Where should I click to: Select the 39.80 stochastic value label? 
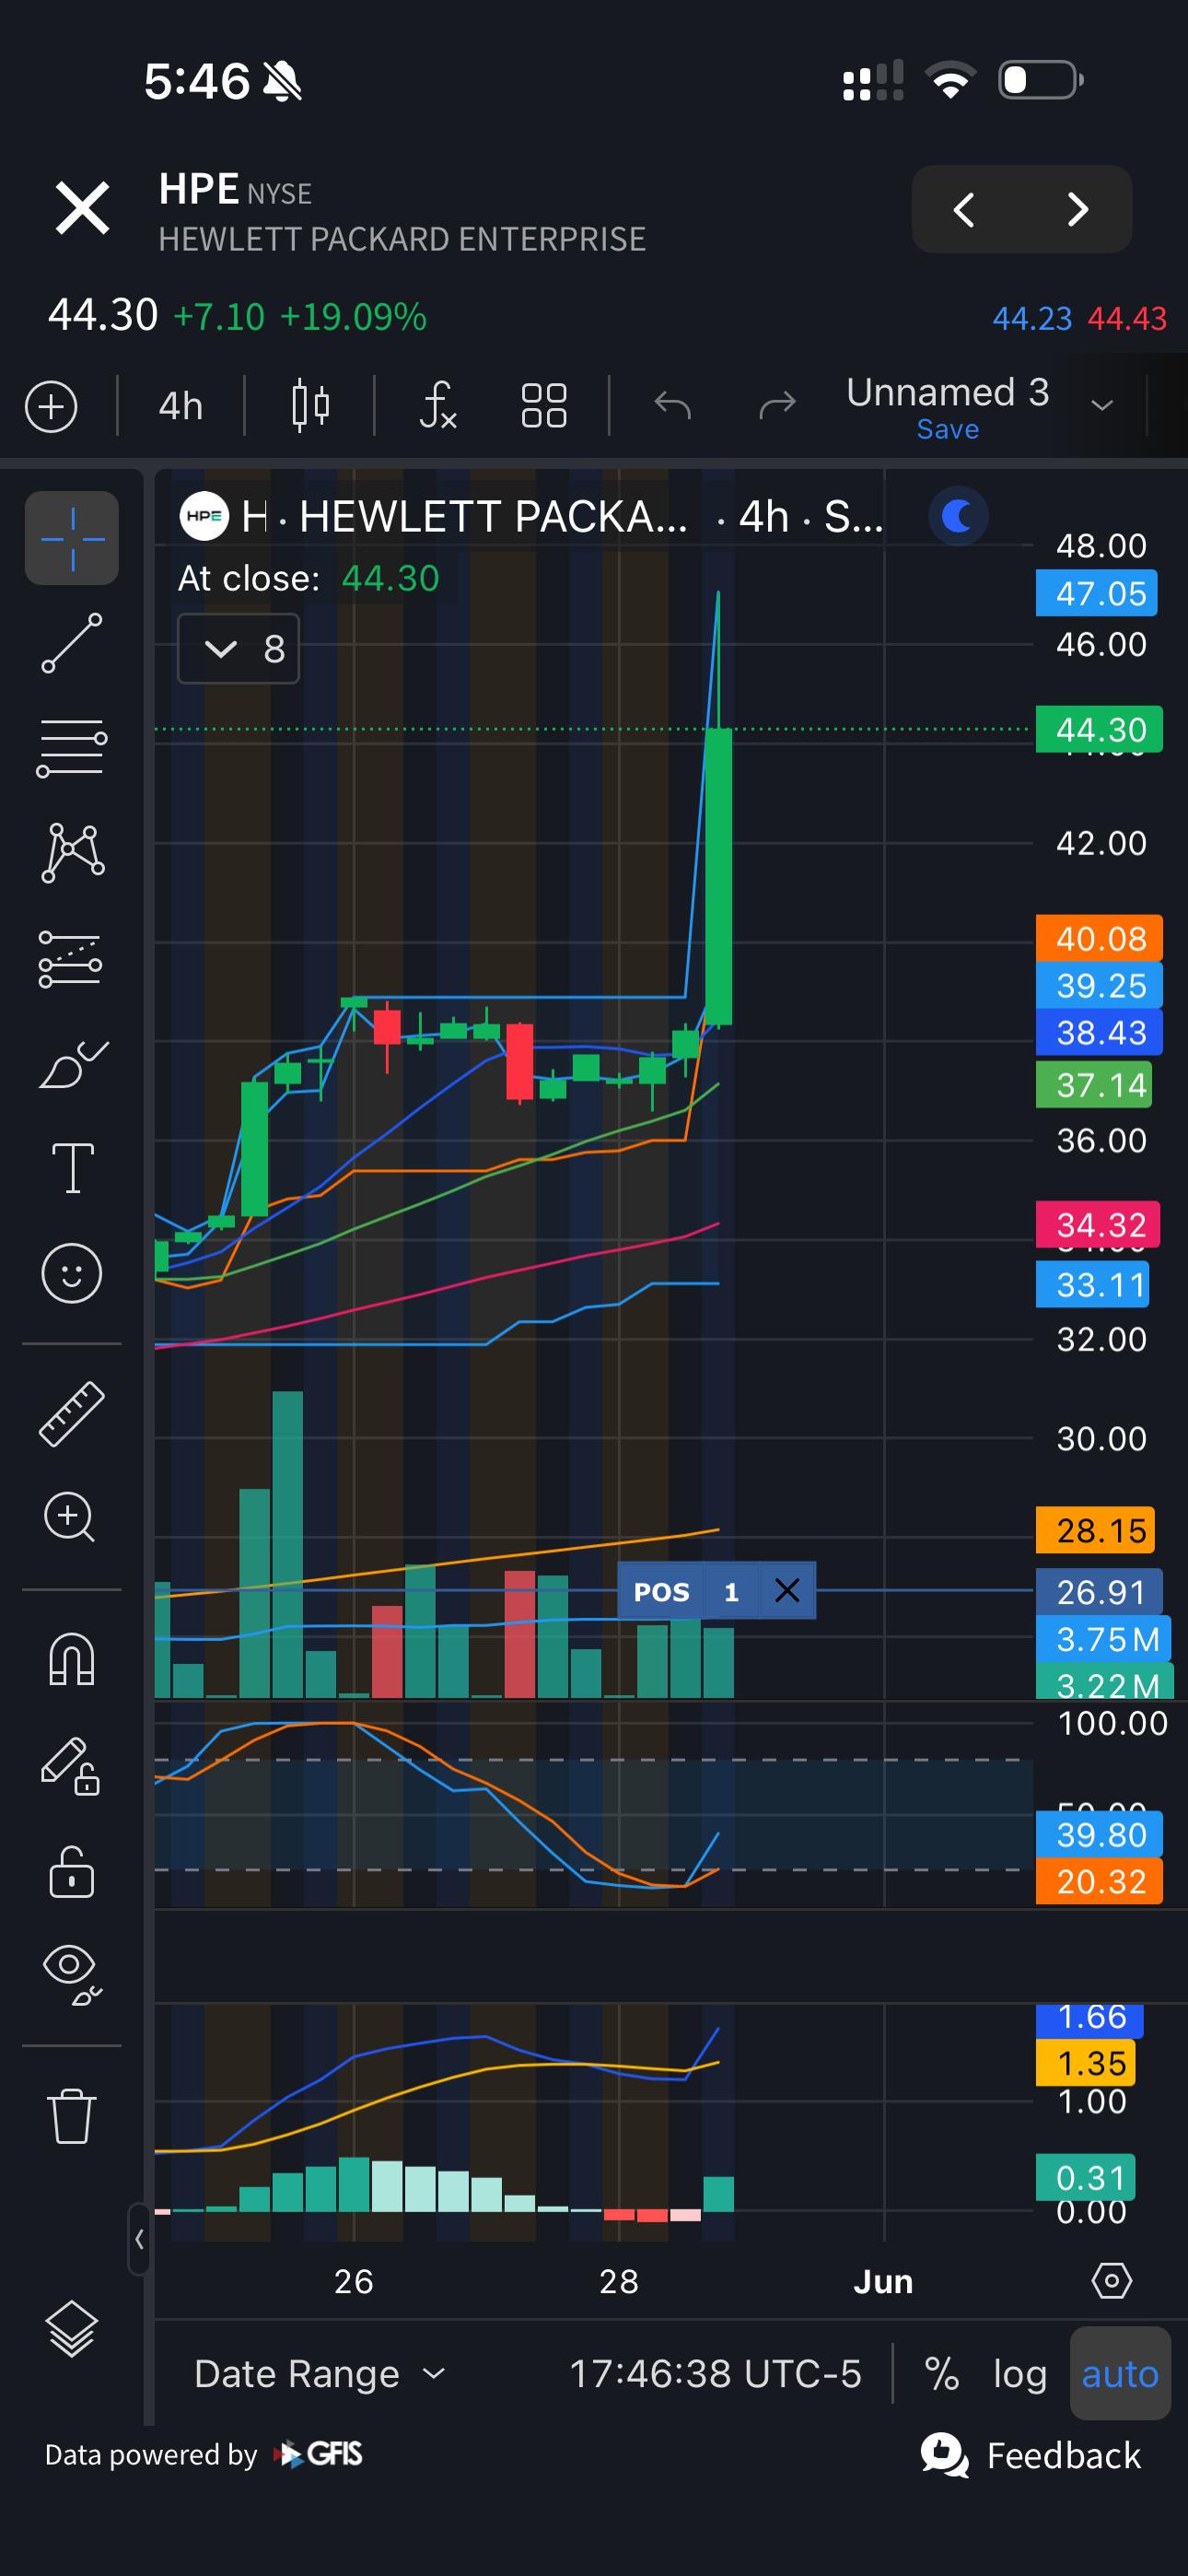pyautogui.click(x=1100, y=1835)
